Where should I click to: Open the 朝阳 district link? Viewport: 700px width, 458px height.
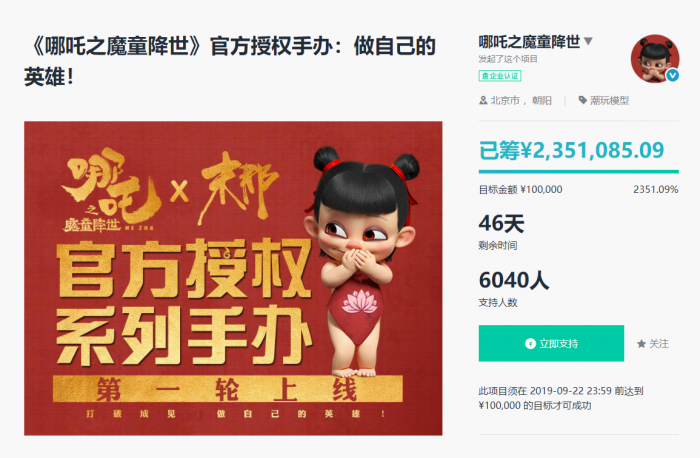[x=542, y=100]
